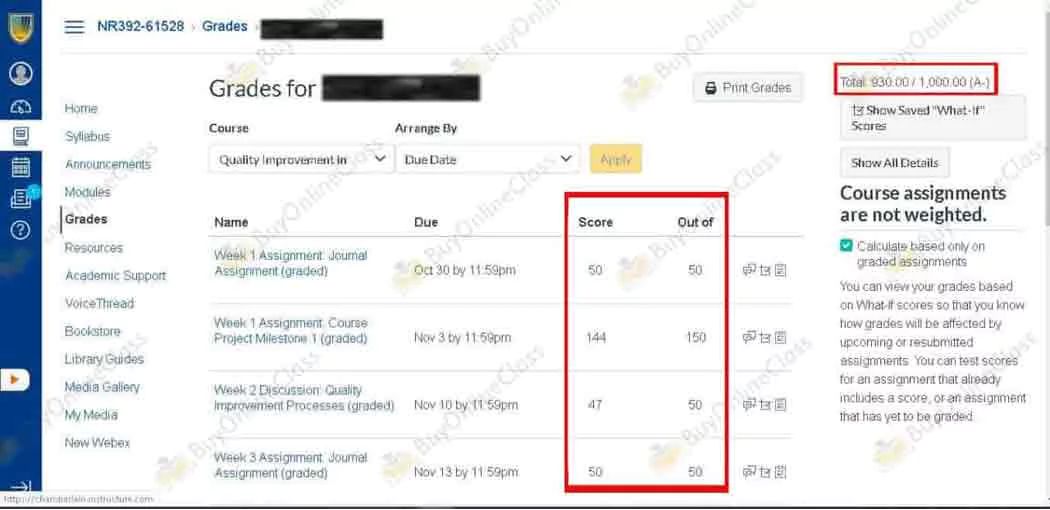The width and height of the screenshot is (1050, 510).
Task: View comments for Week 3 Journal Assignment
Action: click(x=749, y=473)
